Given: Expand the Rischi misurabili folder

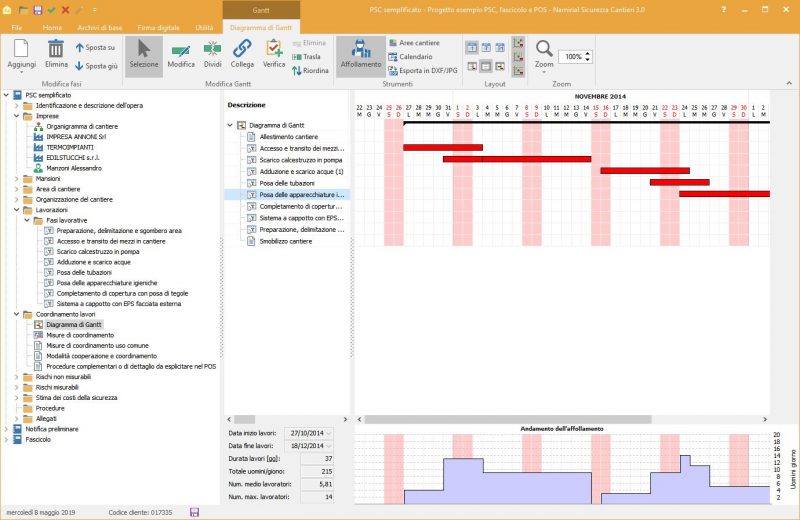Looking at the screenshot, I should (x=17, y=387).
